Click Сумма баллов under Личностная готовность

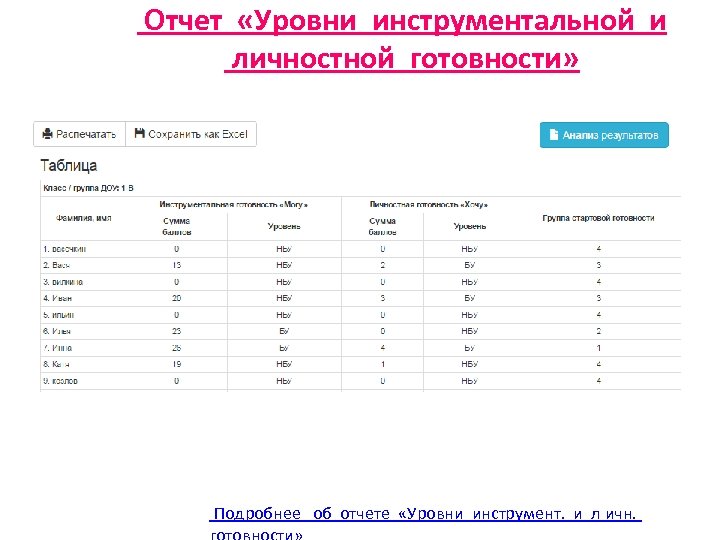point(382,226)
